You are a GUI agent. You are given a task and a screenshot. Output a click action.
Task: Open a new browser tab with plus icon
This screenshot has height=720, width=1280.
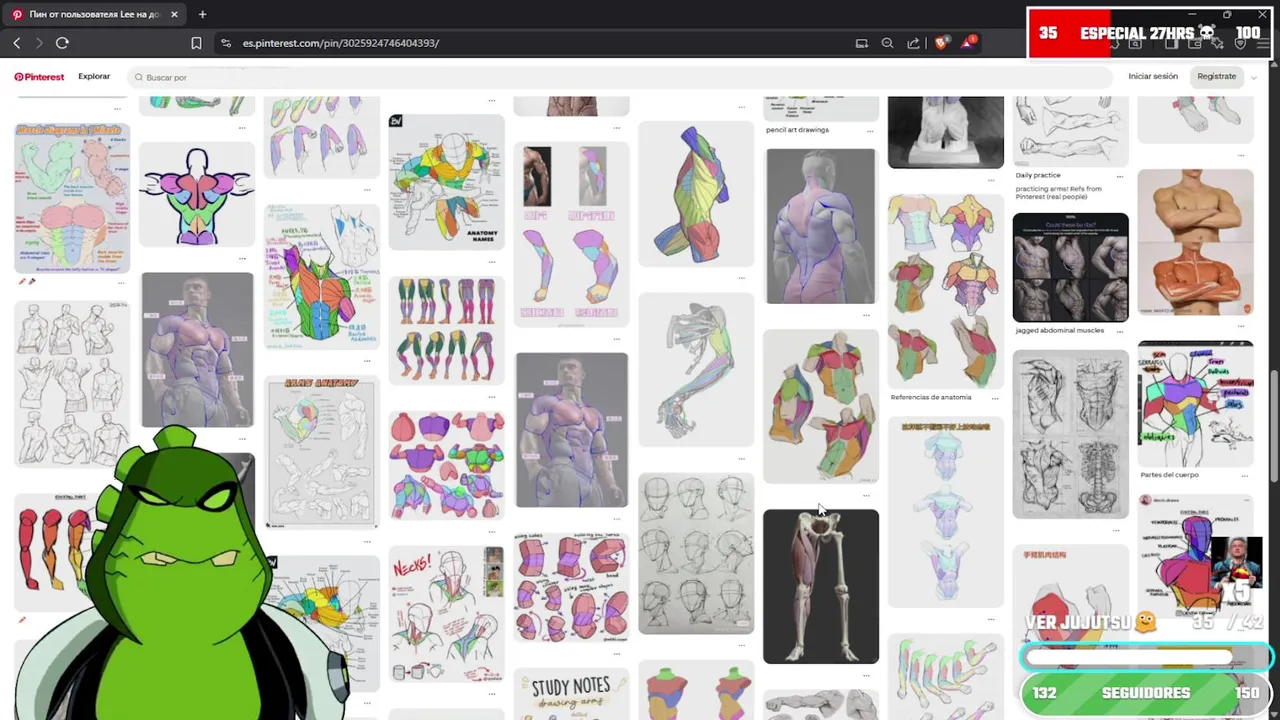pos(202,14)
